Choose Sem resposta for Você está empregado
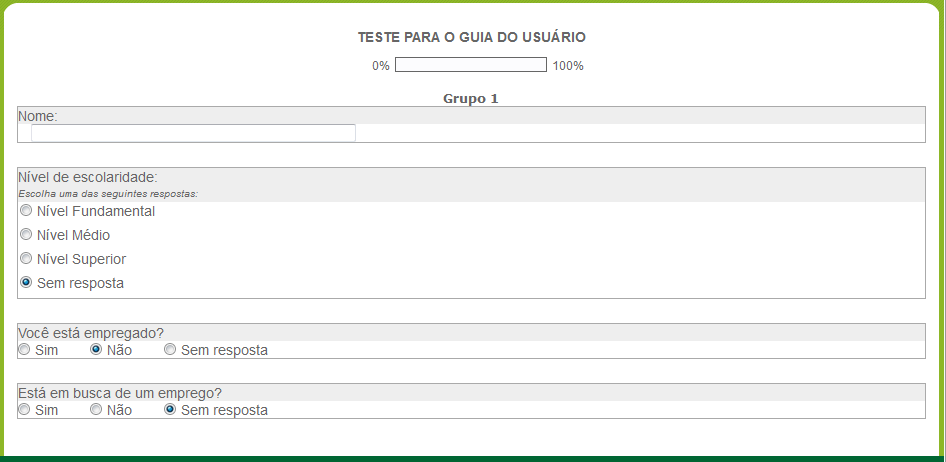The height and width of the screenshot is (462, 946). click(170, 350)
